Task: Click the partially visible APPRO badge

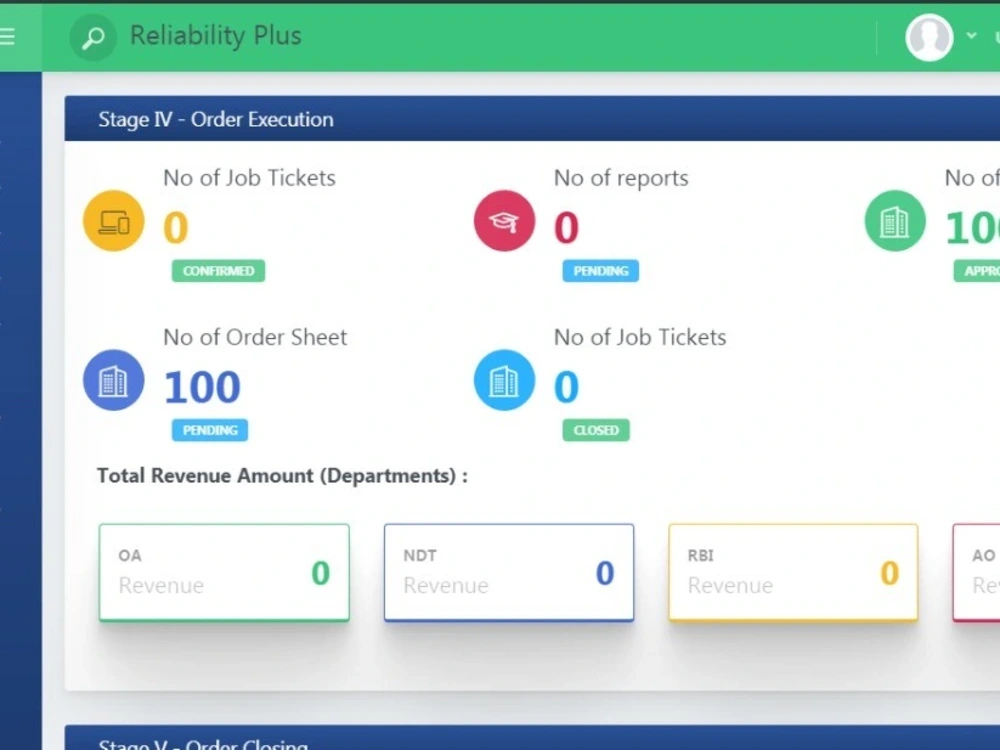Action: click(976, 271)
